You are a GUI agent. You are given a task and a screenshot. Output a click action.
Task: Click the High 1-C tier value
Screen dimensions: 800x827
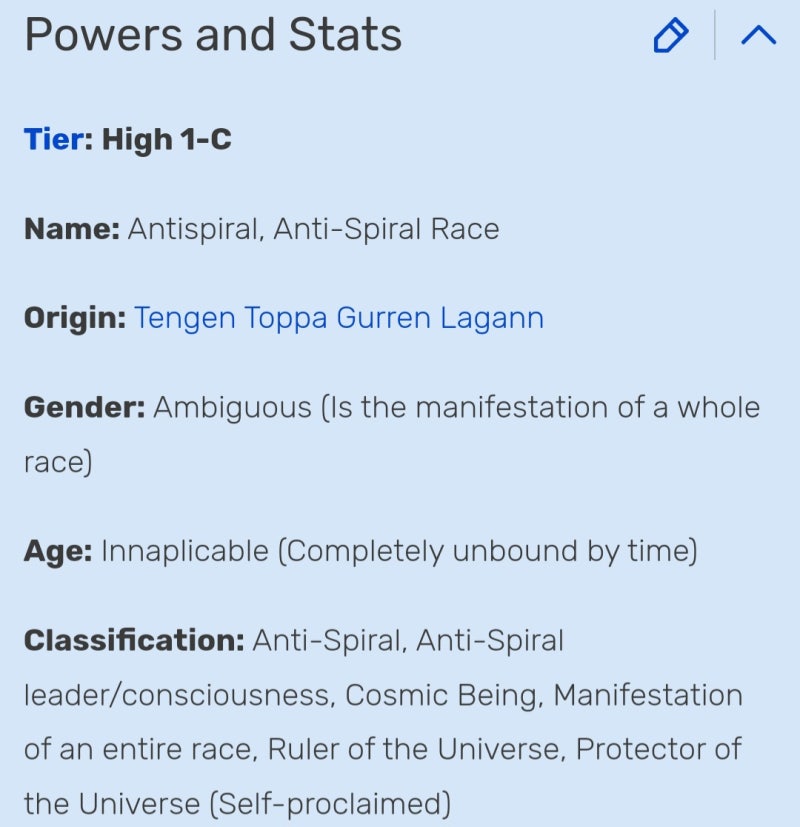coord(166,139)
